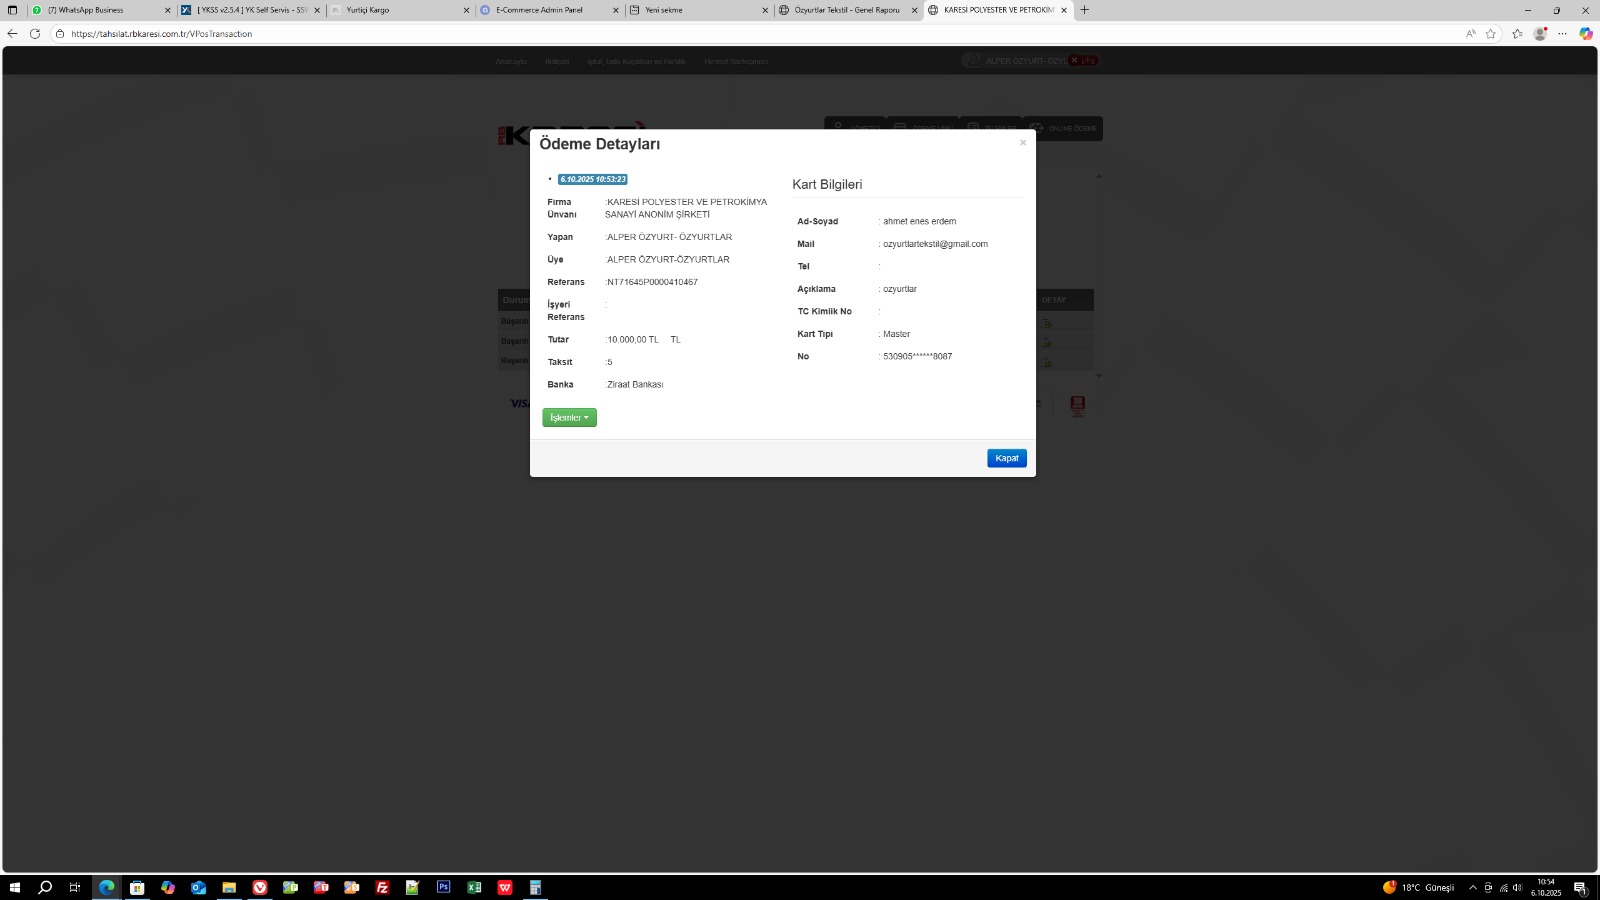Open Edge settings and more menu
1600x900 pixels.
(1562, 34)
